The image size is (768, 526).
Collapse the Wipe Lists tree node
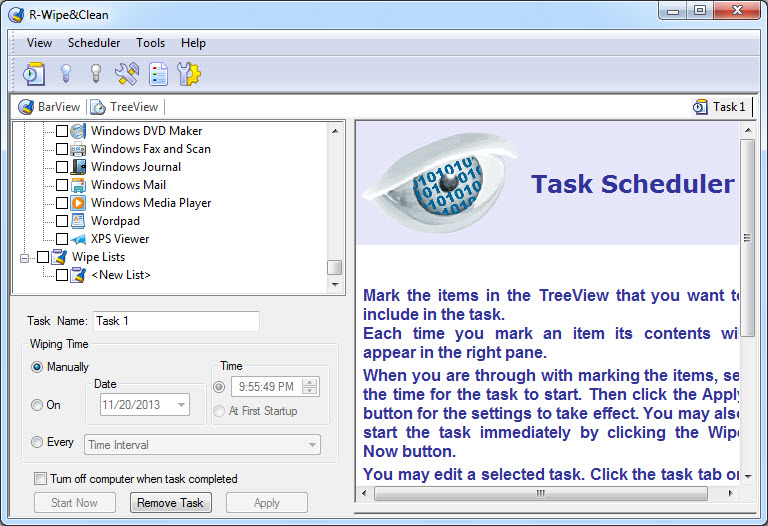pos(24,258)
